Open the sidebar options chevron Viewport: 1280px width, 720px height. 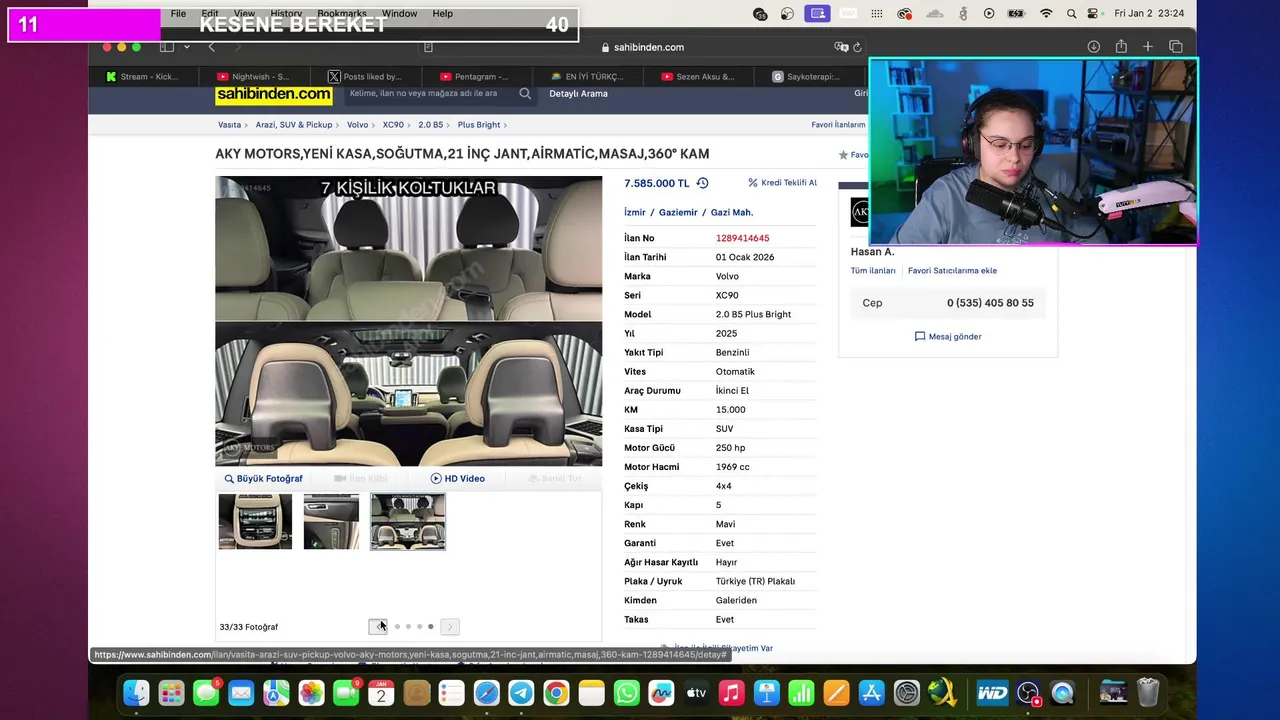click(x=186, y=47)
